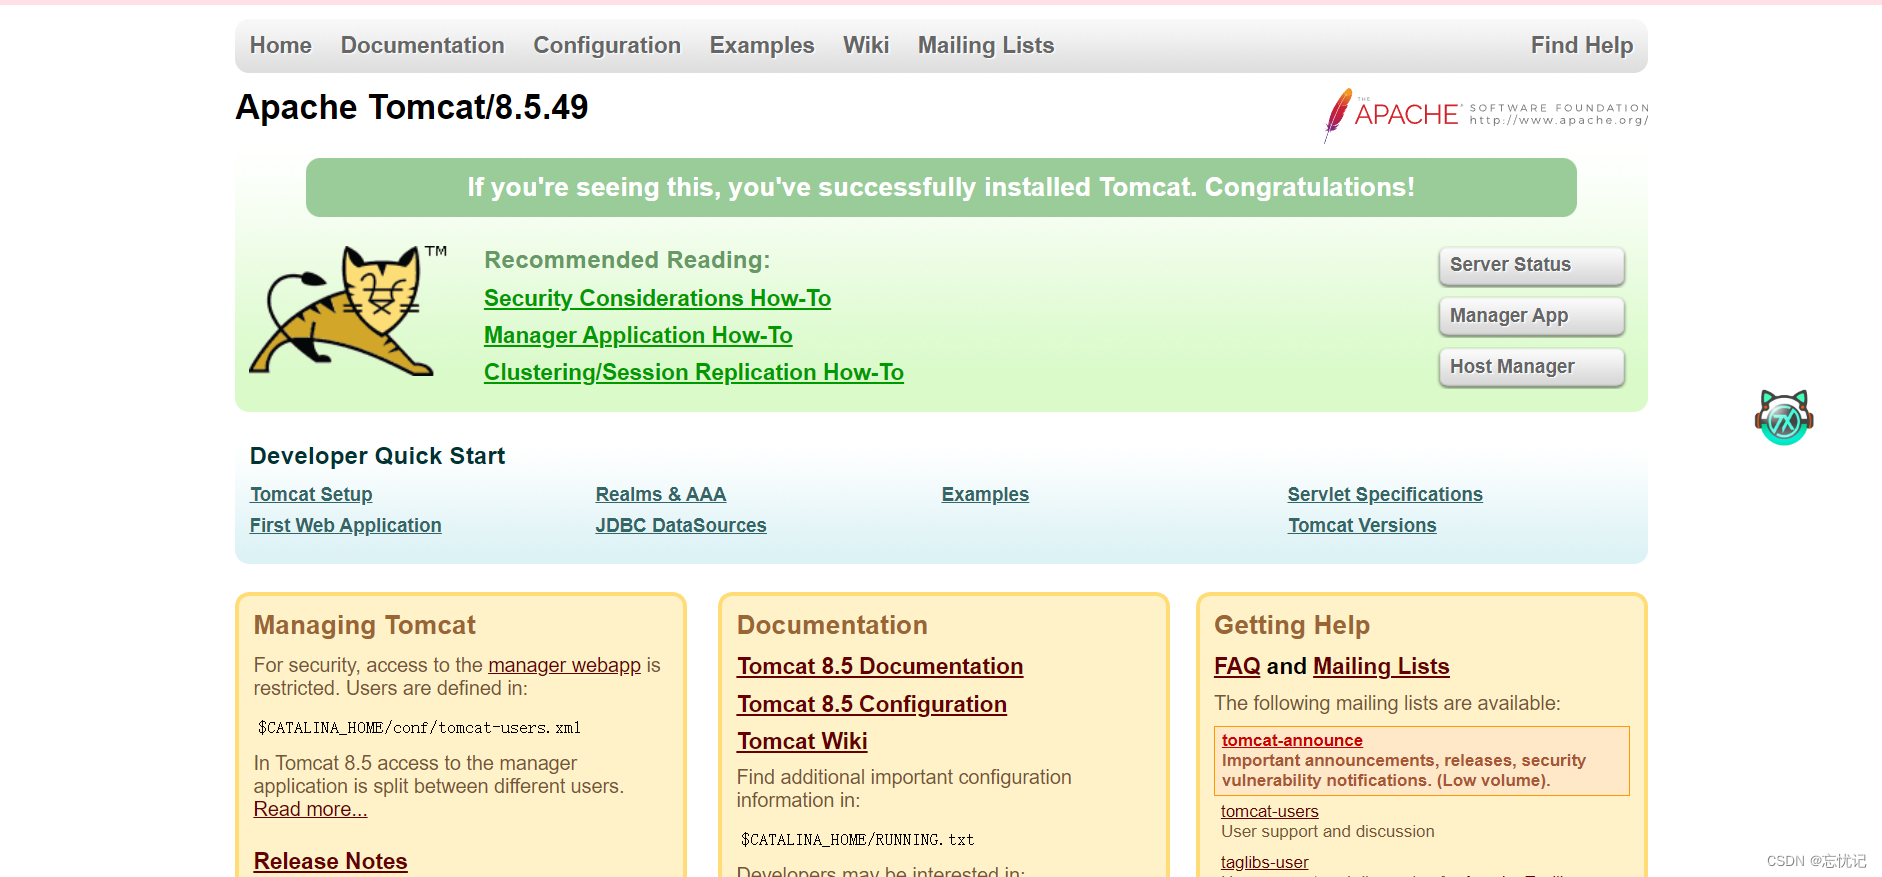Screen dimensions: 1882x877
Task: Open the Tomcat Setup link
Action: pos(311,494)
